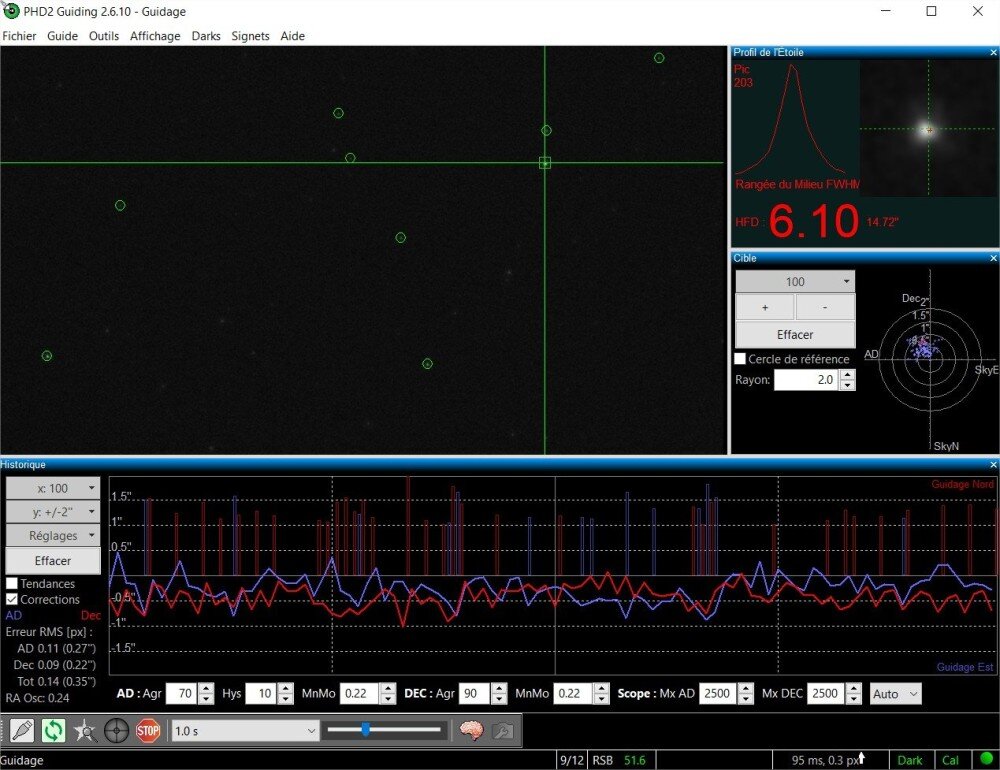The image size is (1000, 770).
Task: Stop capture using the STOP sign icon
Action: coord(149,730)
